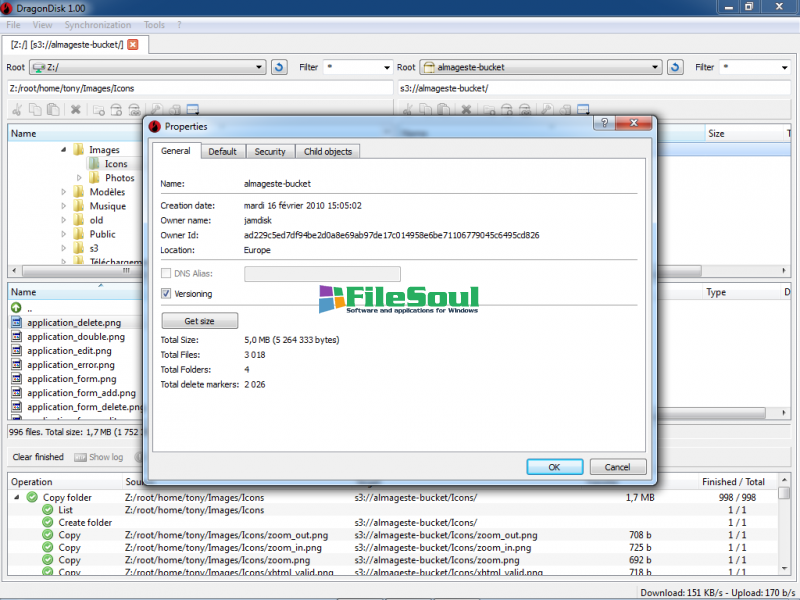Open the almageste-bucket Root dropdown

[x=655, y=67]
